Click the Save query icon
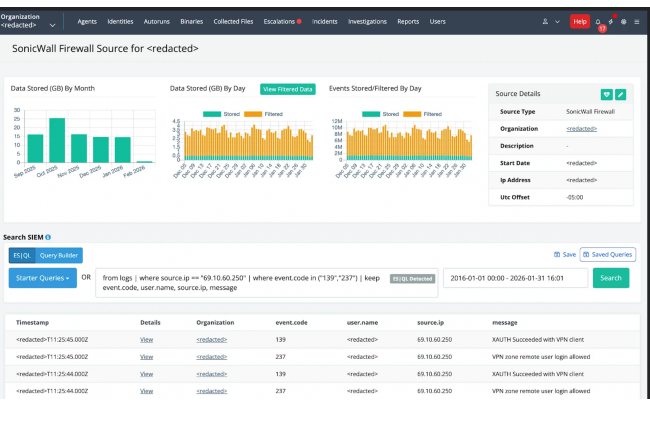Viewport: 650px width, 433px height. pyautogui.click(x=564, y=255)
